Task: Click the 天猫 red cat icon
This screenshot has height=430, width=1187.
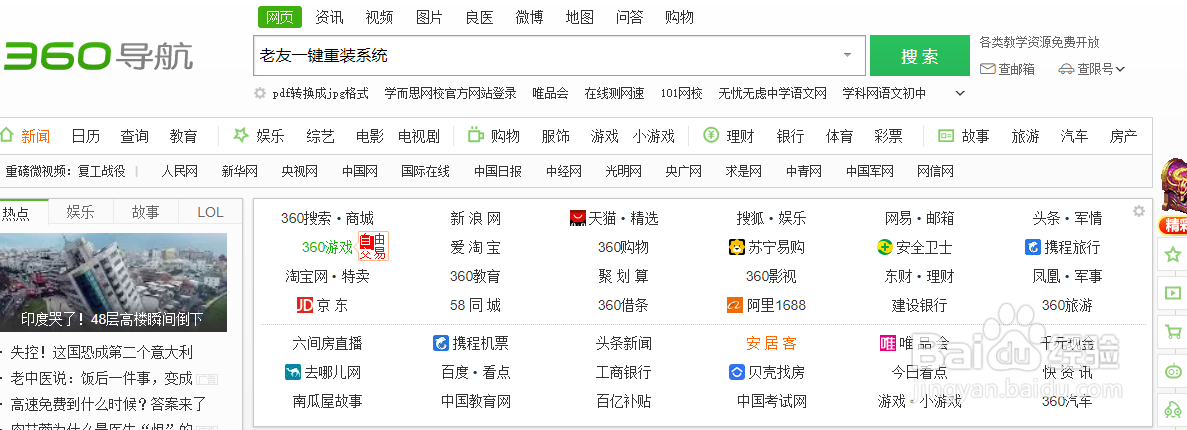Action: point(578,218)
